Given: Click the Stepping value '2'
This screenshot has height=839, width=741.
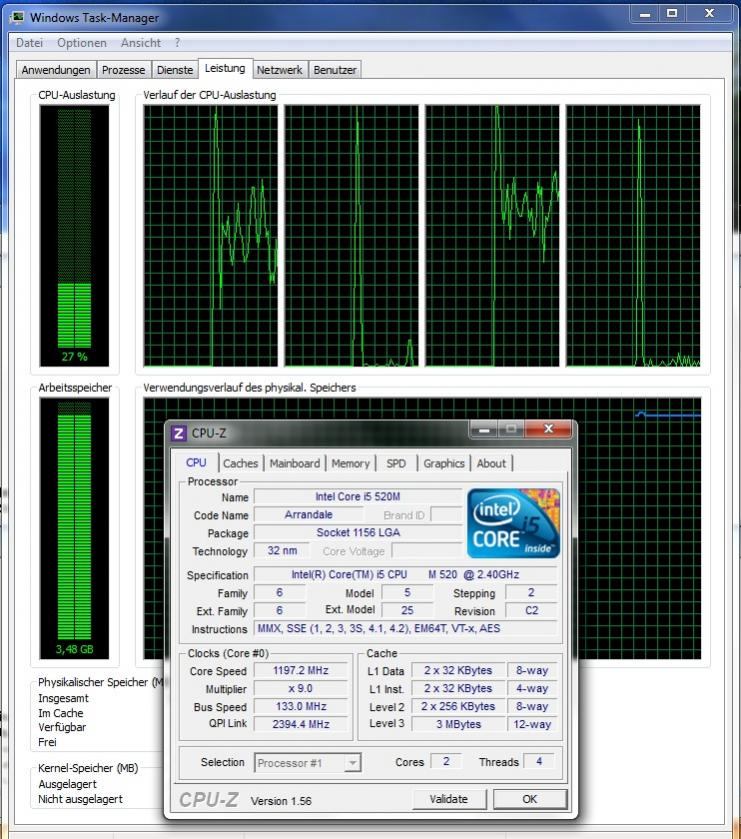Looking at the screenshot, I should tap(531, 592).
